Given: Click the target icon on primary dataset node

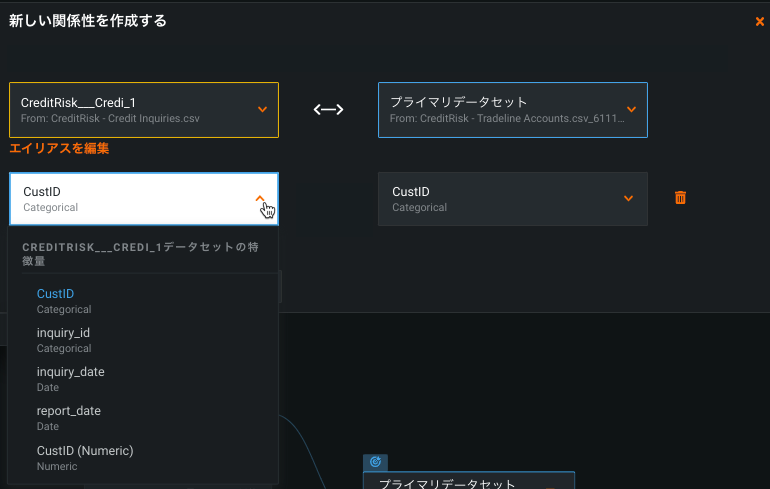Looking at the screenshot, I should pos(375,462).
